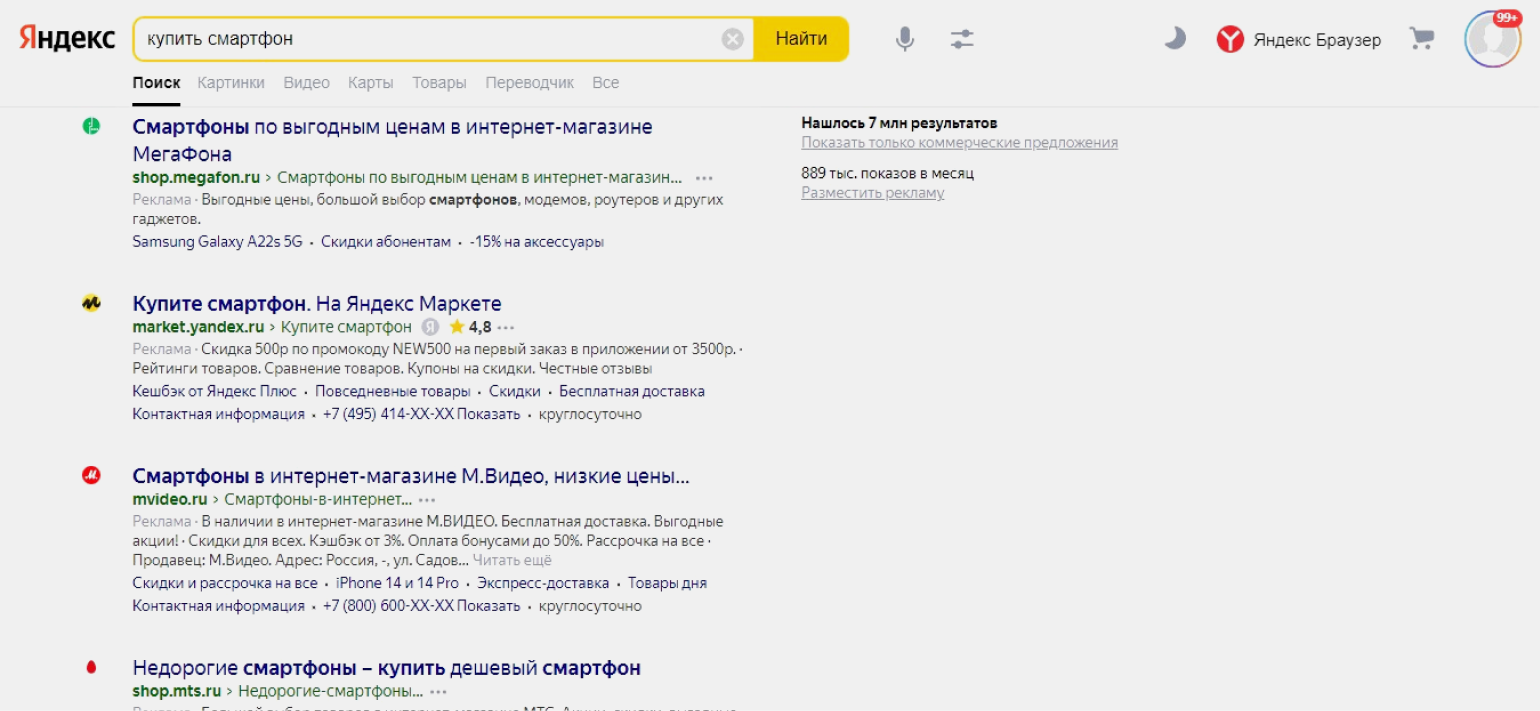Click 'Показать только коммерческие предложения'
The height and width of the screenshot is (711, 1540).
[959, 143]
